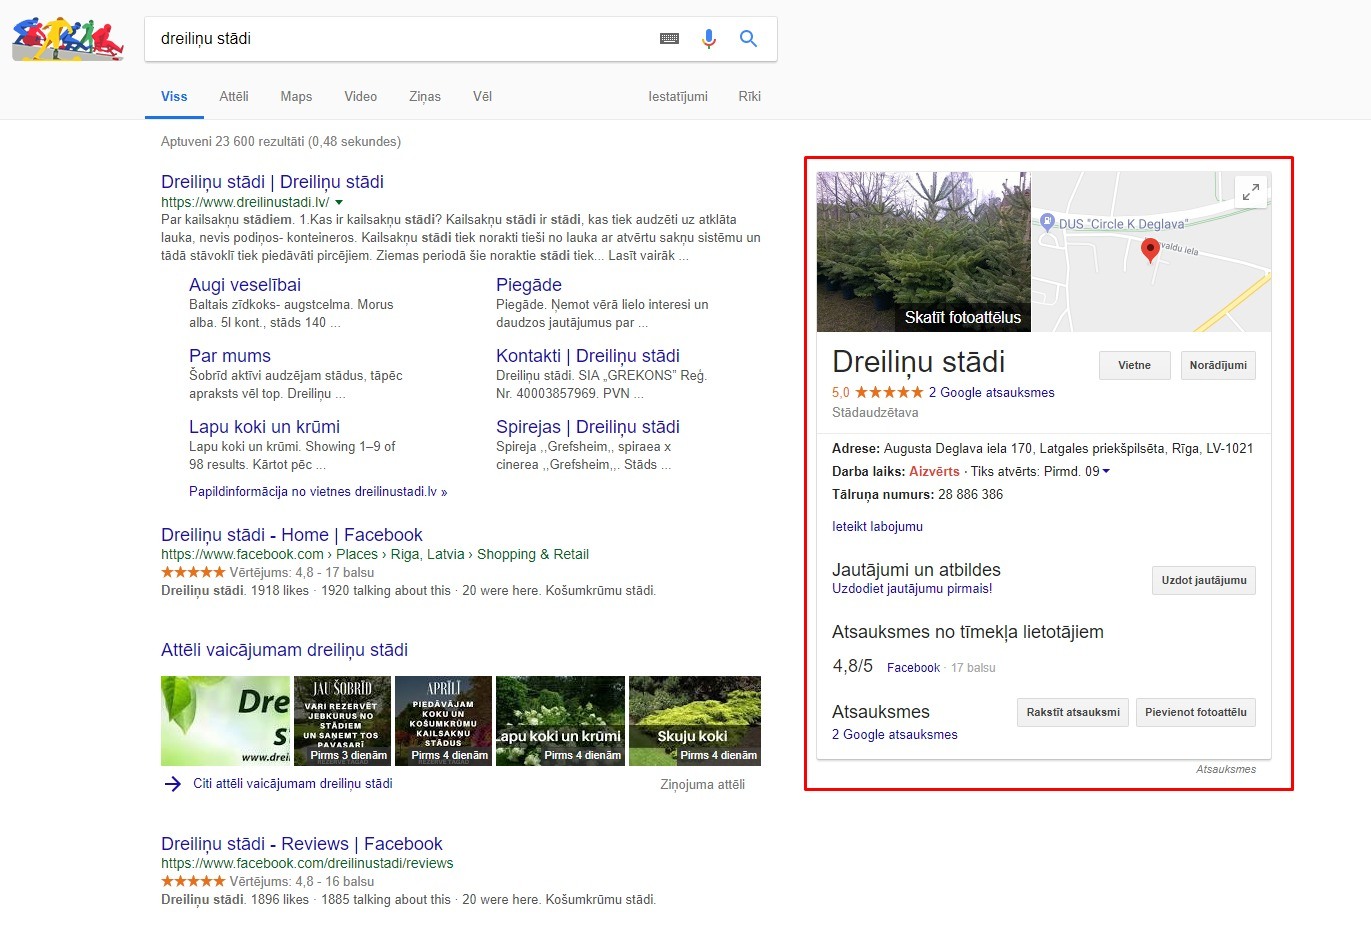Start voice search with microphone icon
Screen dimensions: 1371x930
(708, 39)
